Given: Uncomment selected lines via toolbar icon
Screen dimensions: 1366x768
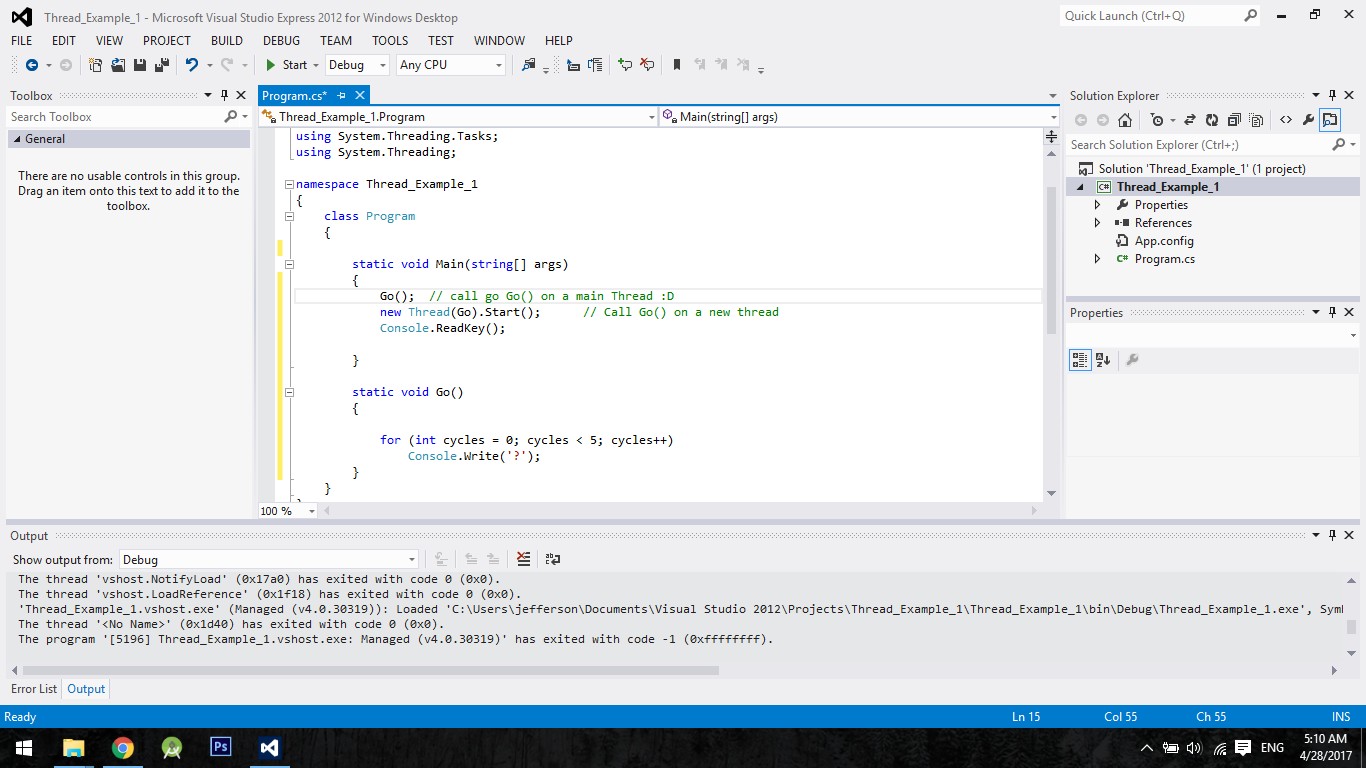Looking at the screenshot, I should (647, 65).
